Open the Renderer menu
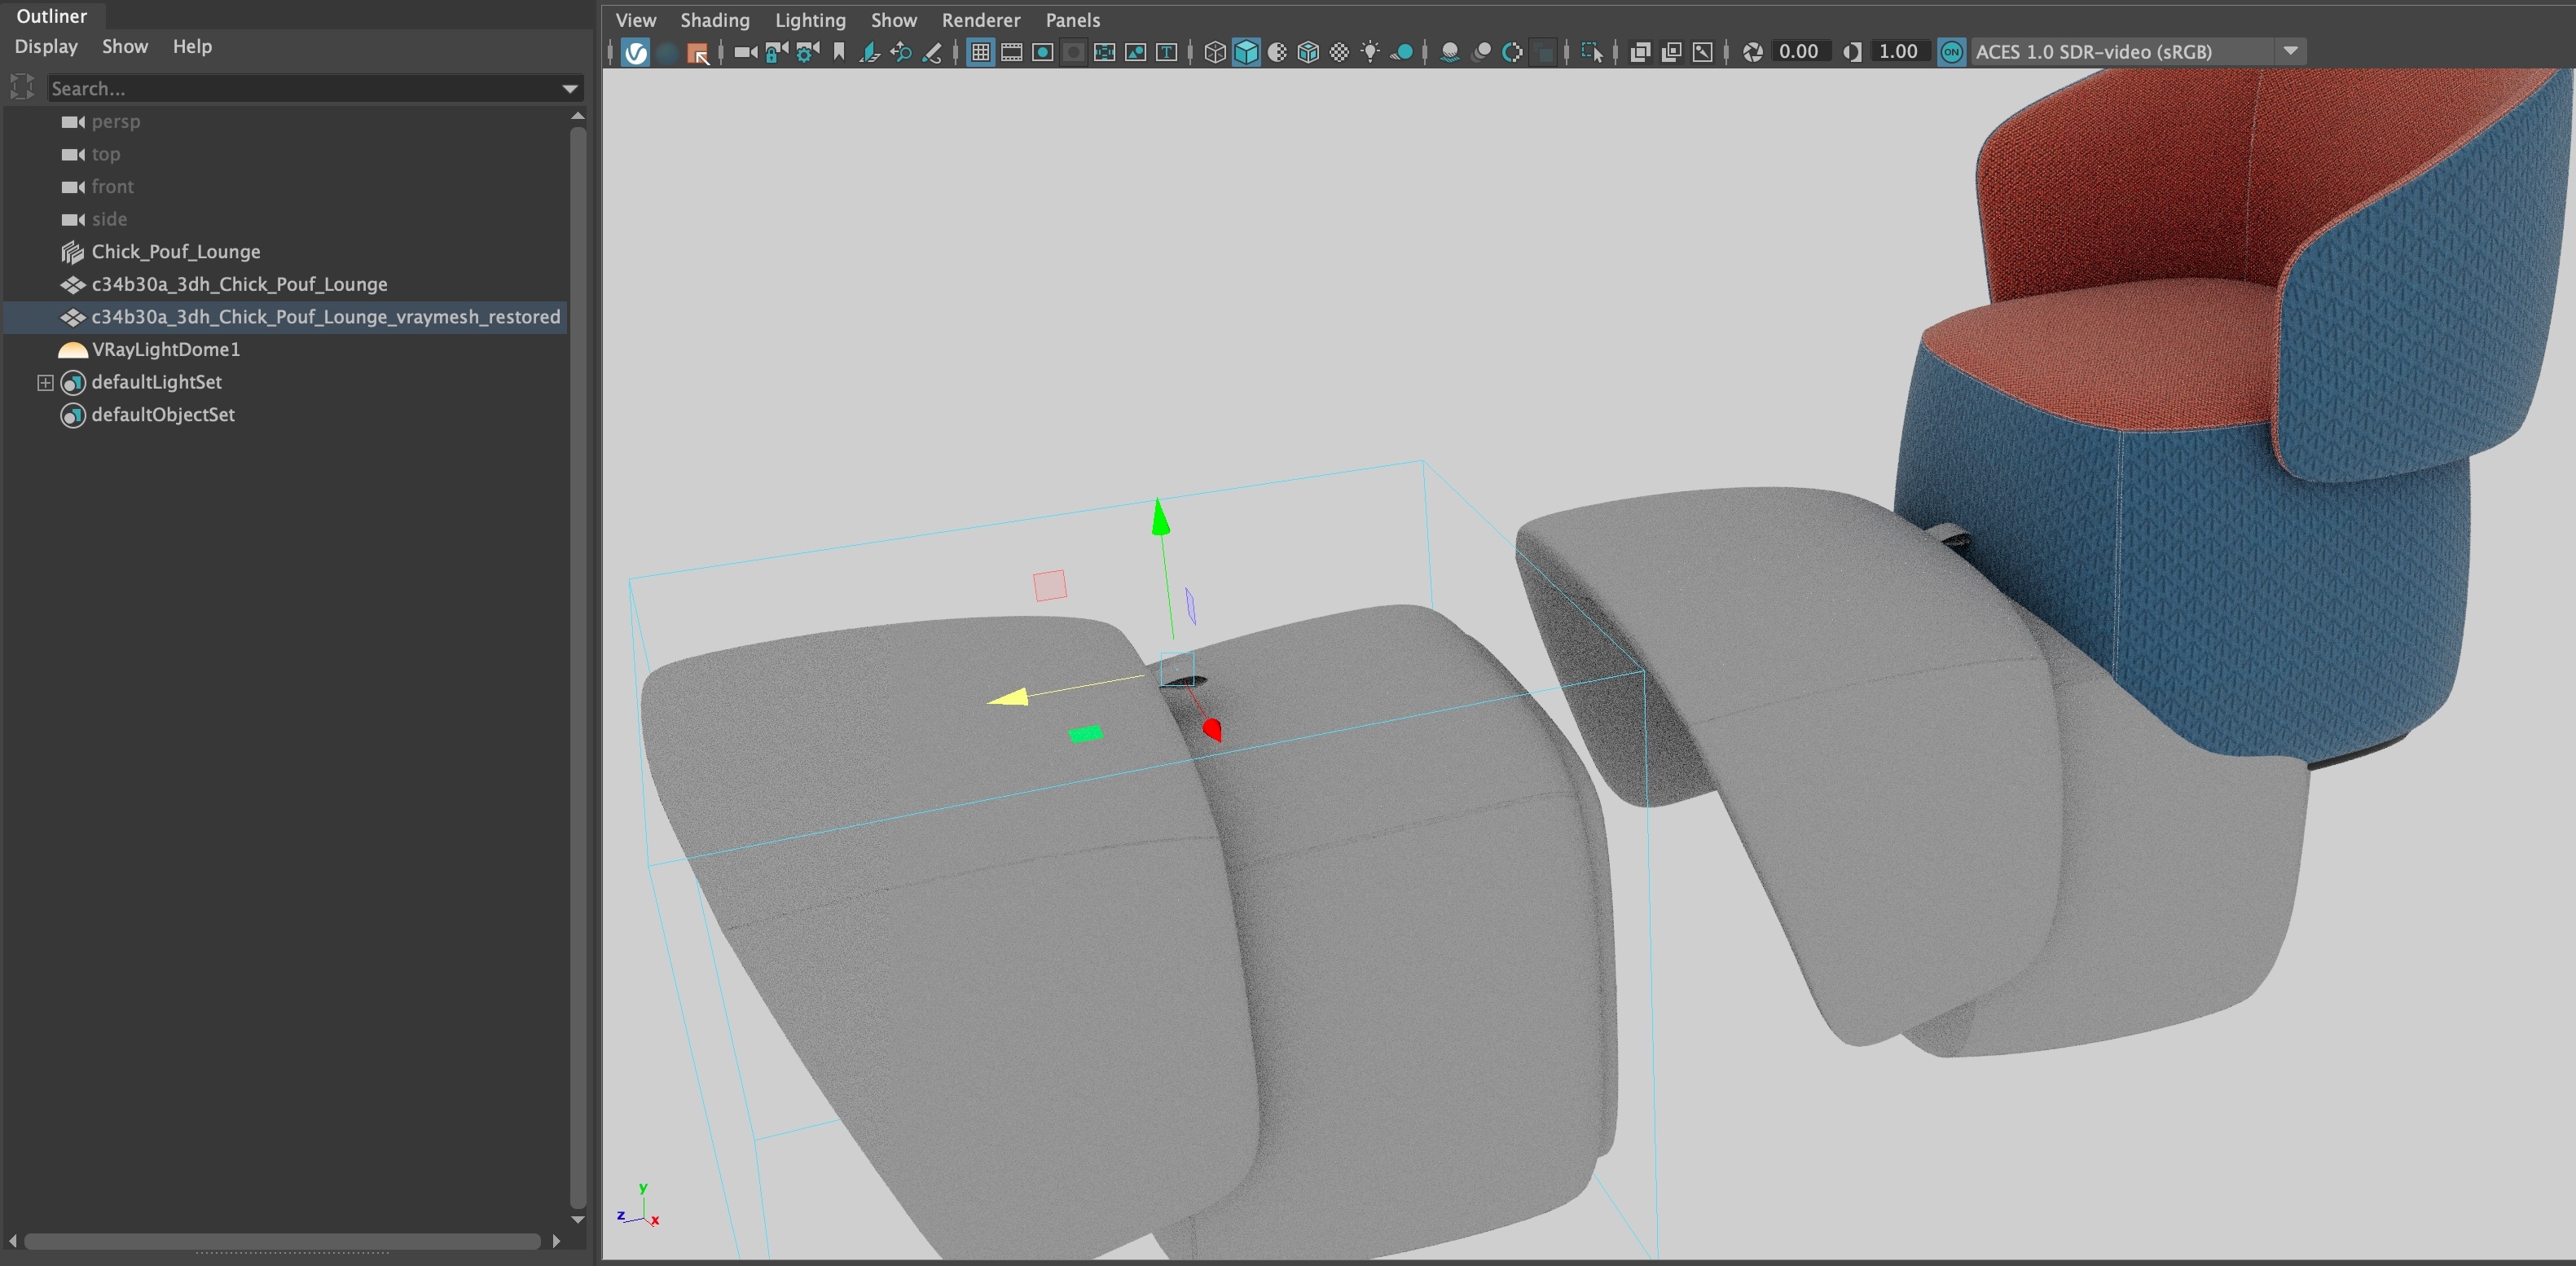This screenshot has width=2576, height=1266. click(x=981, y=20)
